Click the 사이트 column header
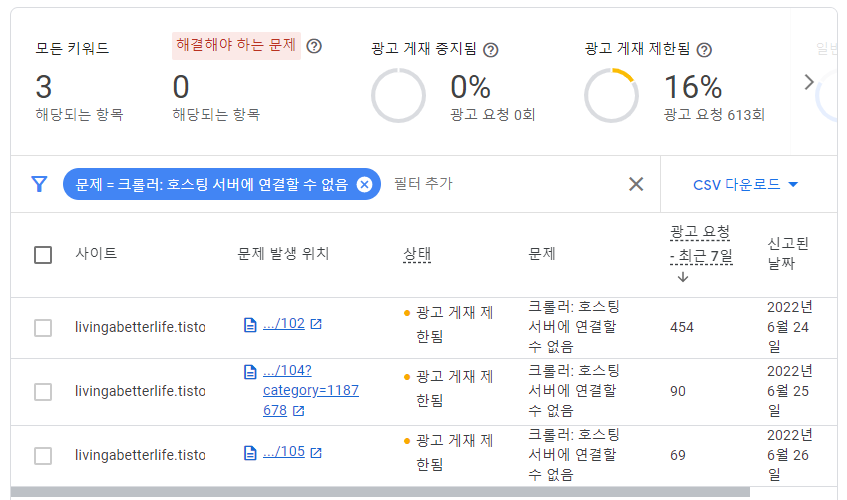This screenshot has width=847, height=500. coord(96,253)
